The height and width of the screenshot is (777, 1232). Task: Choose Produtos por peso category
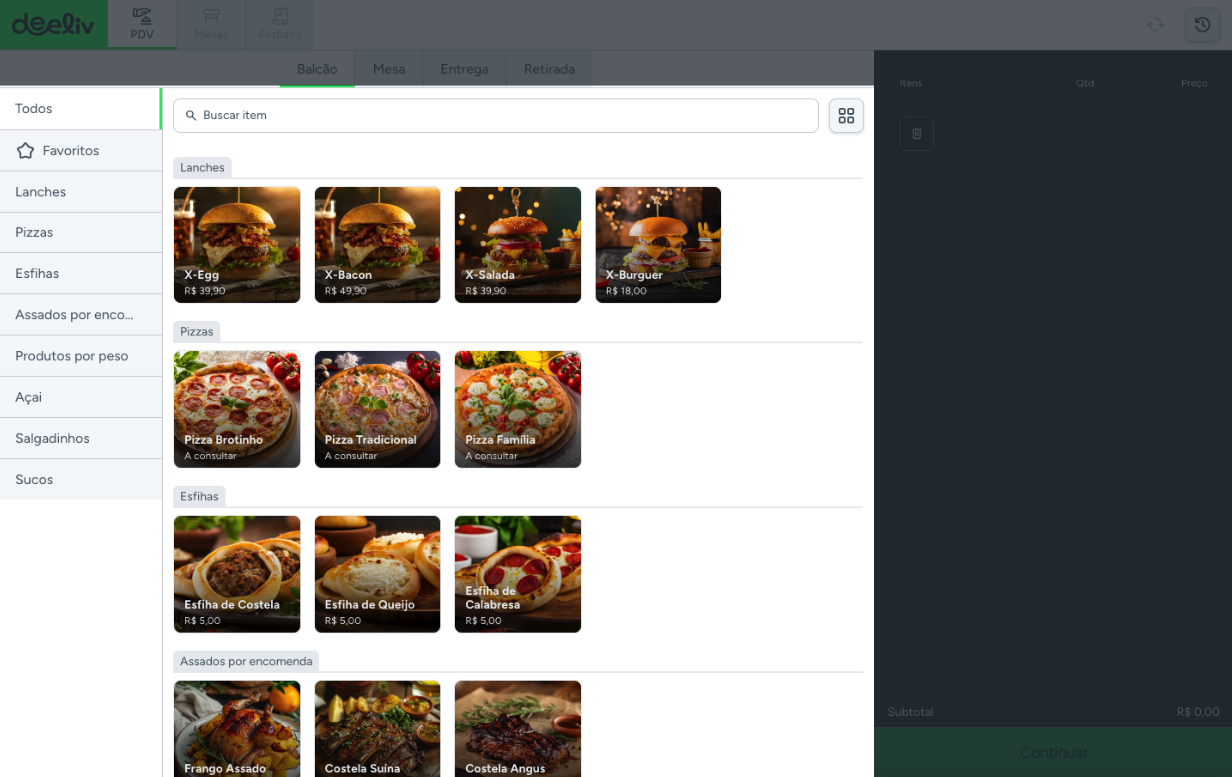(80, 356)
